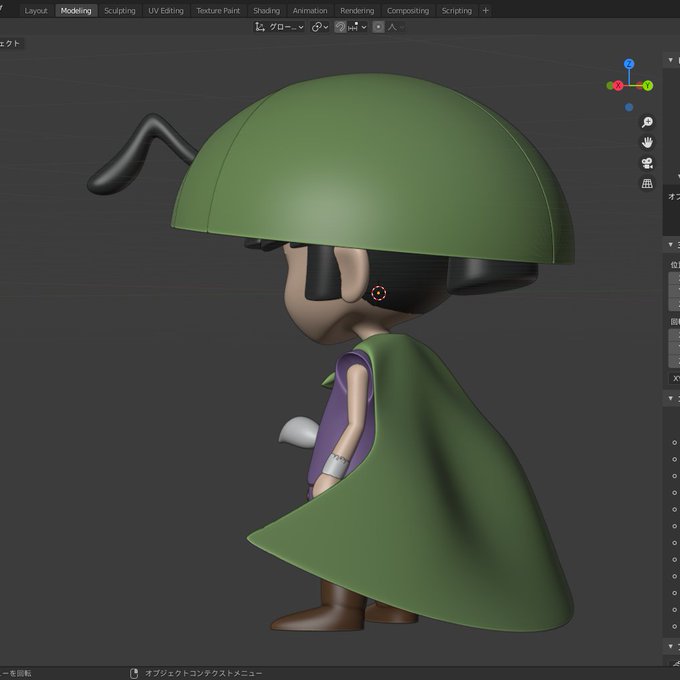Screen dimensions: 680x680
Task: Open the Animation workspace tab
Action: (310, 11)
